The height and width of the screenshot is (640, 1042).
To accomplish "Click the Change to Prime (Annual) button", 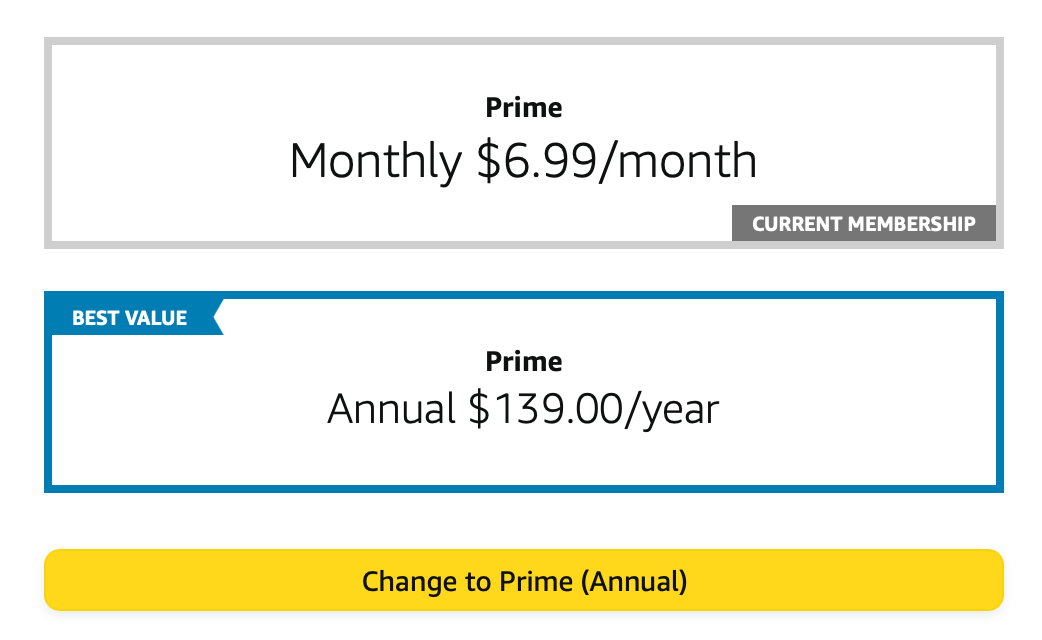I will coord(523,580).
